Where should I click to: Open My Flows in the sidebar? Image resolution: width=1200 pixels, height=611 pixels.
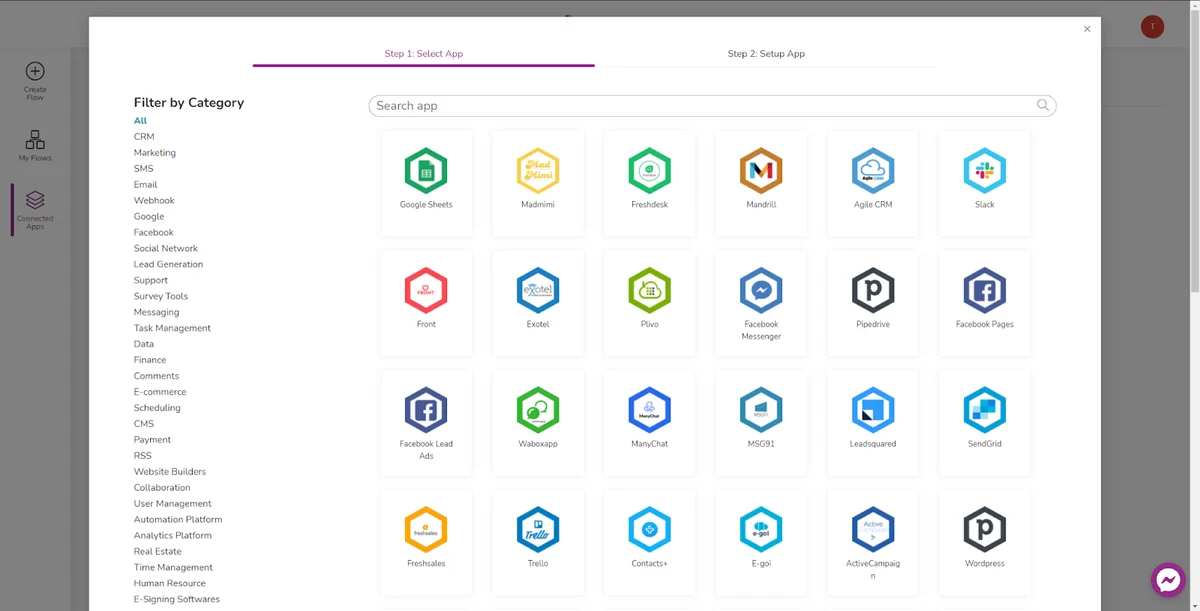tap(35, 146)
